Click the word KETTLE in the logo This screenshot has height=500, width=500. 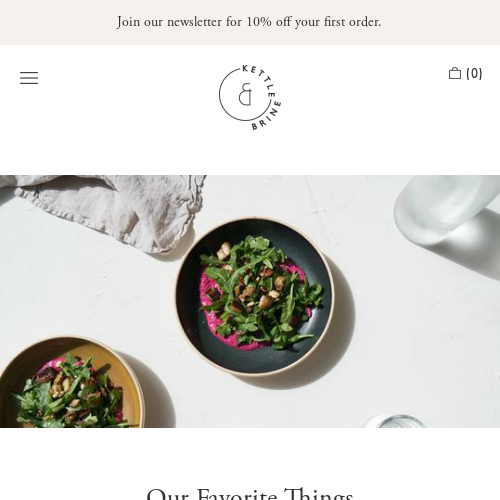pos(261,80)
